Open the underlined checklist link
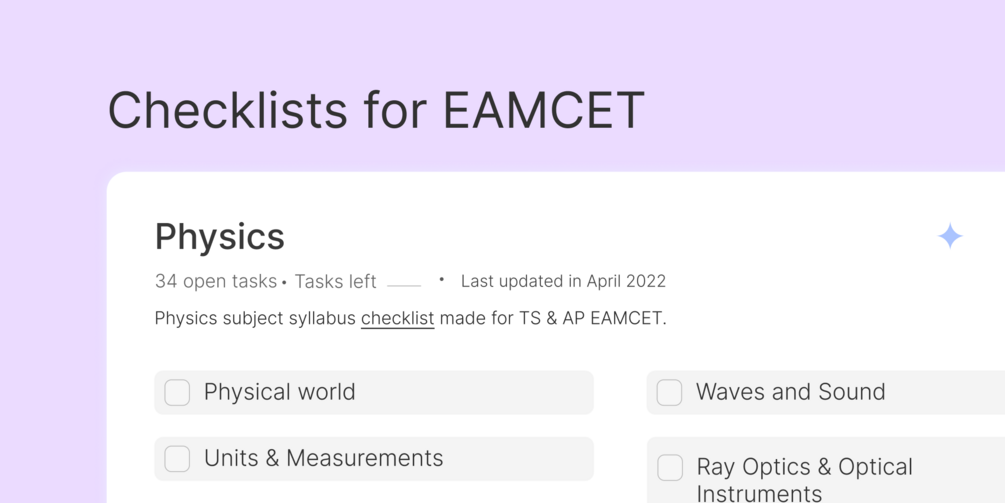The width and height of the screenshot is (1005, 503). pyautogui.click(x=397, y=319)
